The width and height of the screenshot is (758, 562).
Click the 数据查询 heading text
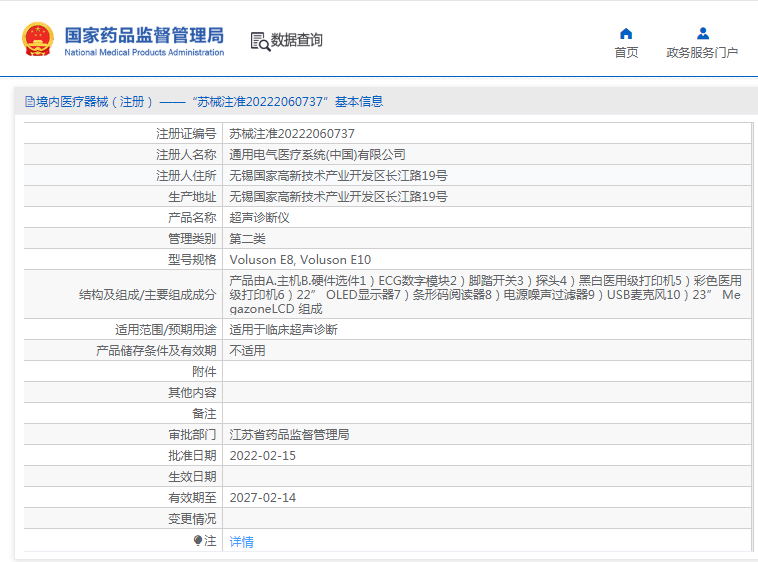coord(296,40)
